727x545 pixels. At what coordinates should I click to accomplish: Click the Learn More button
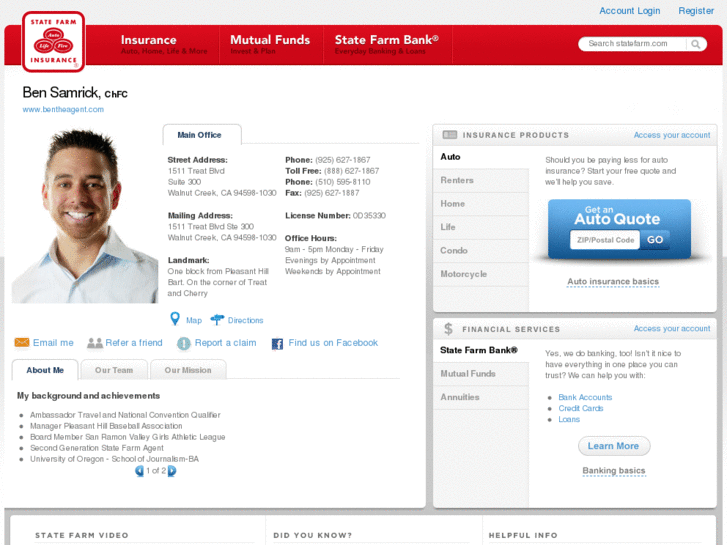[x=613, y=446]
